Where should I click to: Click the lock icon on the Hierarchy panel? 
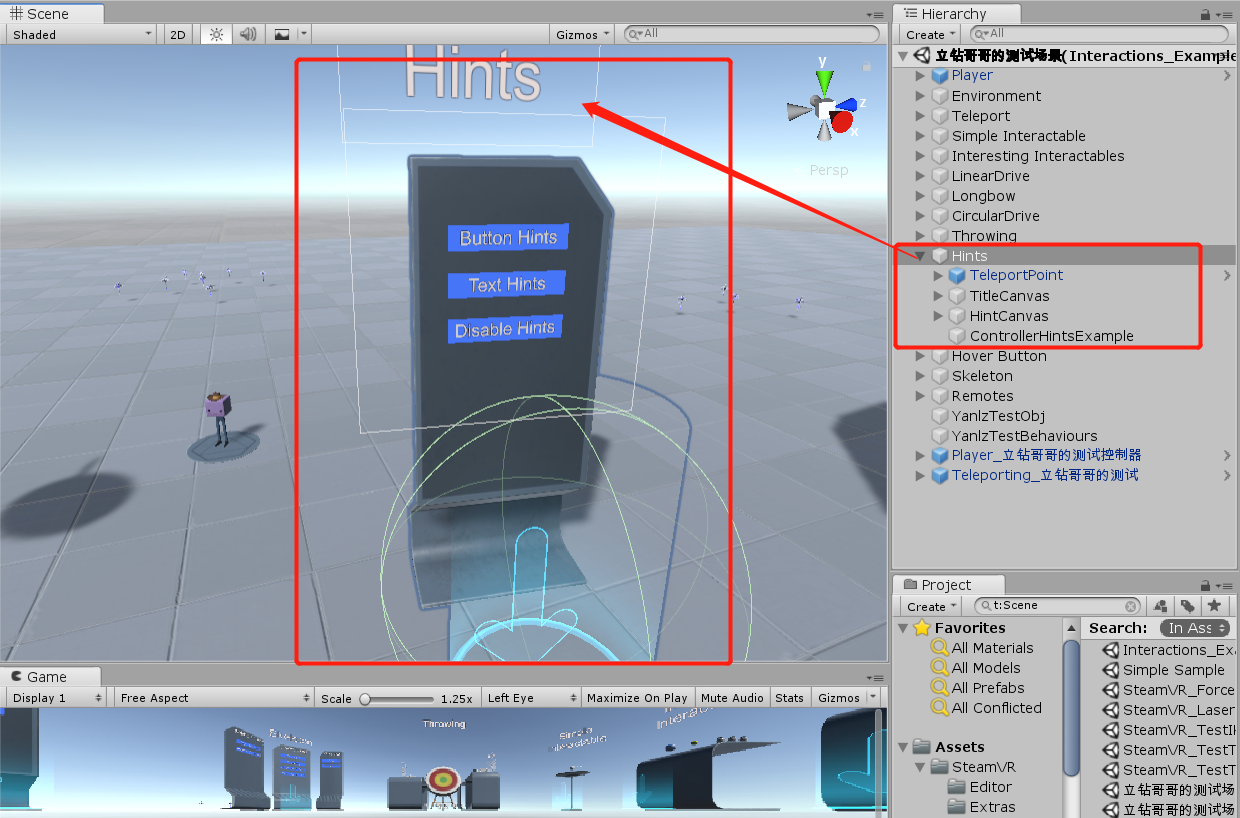(x=1206, y=13)
